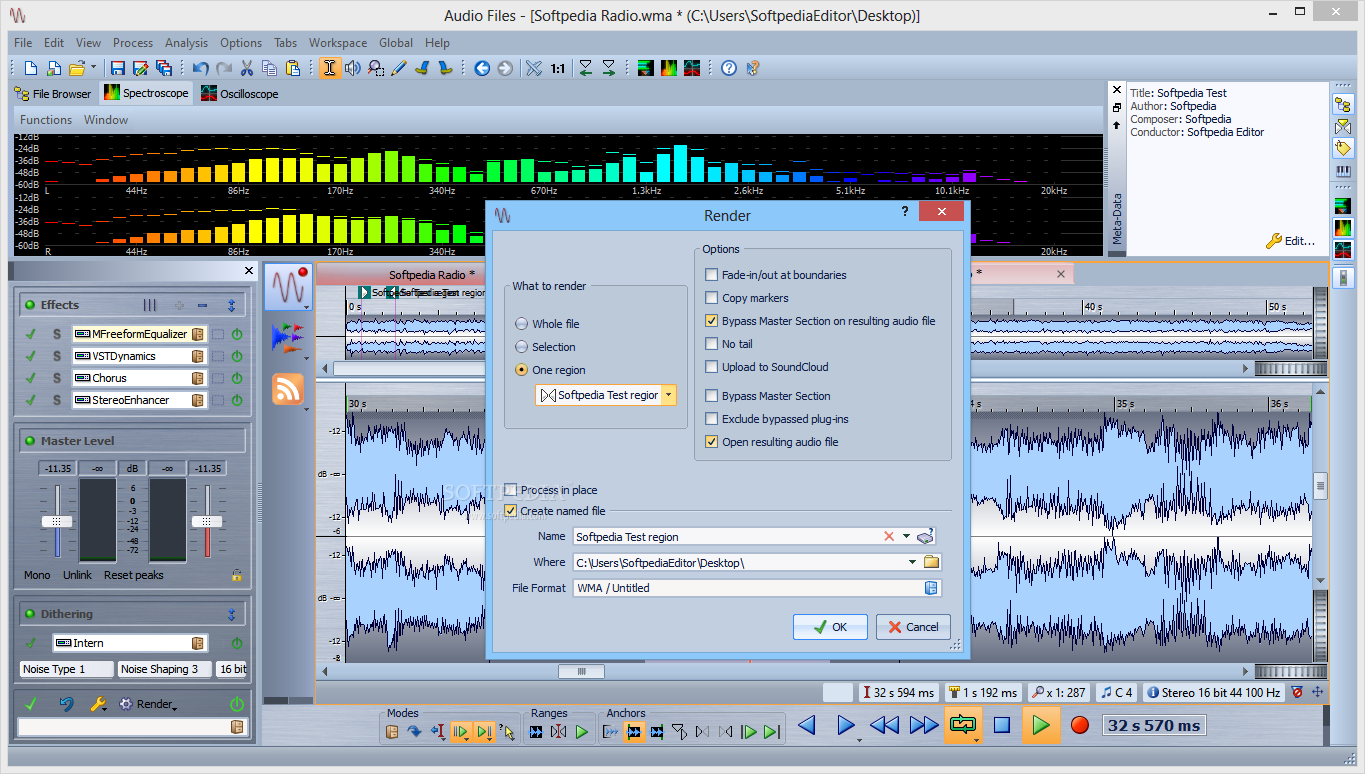
Task: Click the red Record transport button
Action: [1079, 725]
